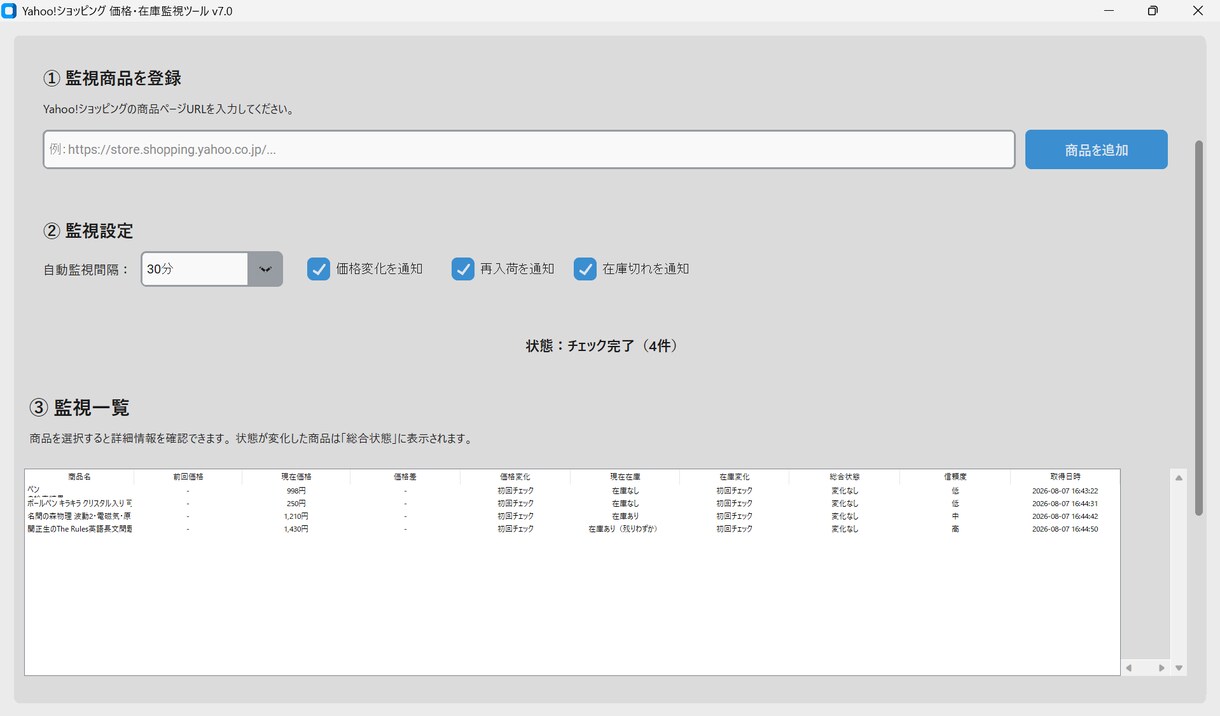Open the 自動監視間隔 dropdown arrow
This screenshot has height=716, width=1220.
coord(265,269)
